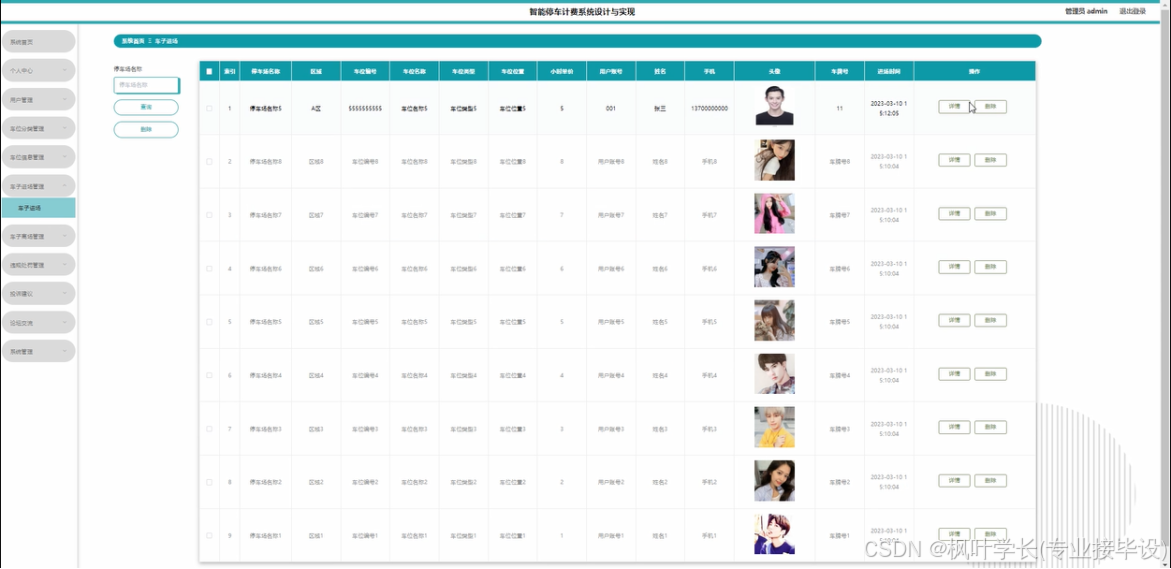The width and height of the screenshot is (1171, 569).
Task: Expand the 车位分类管理 sidebar chevron
Action: point(64,128)
